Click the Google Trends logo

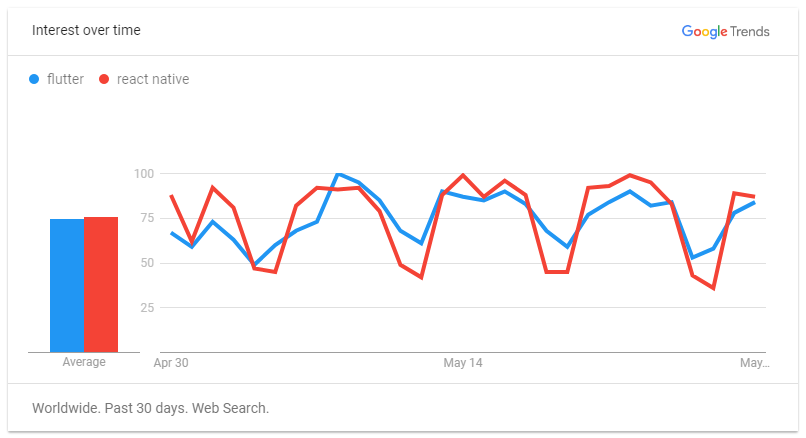pos(725,32)
